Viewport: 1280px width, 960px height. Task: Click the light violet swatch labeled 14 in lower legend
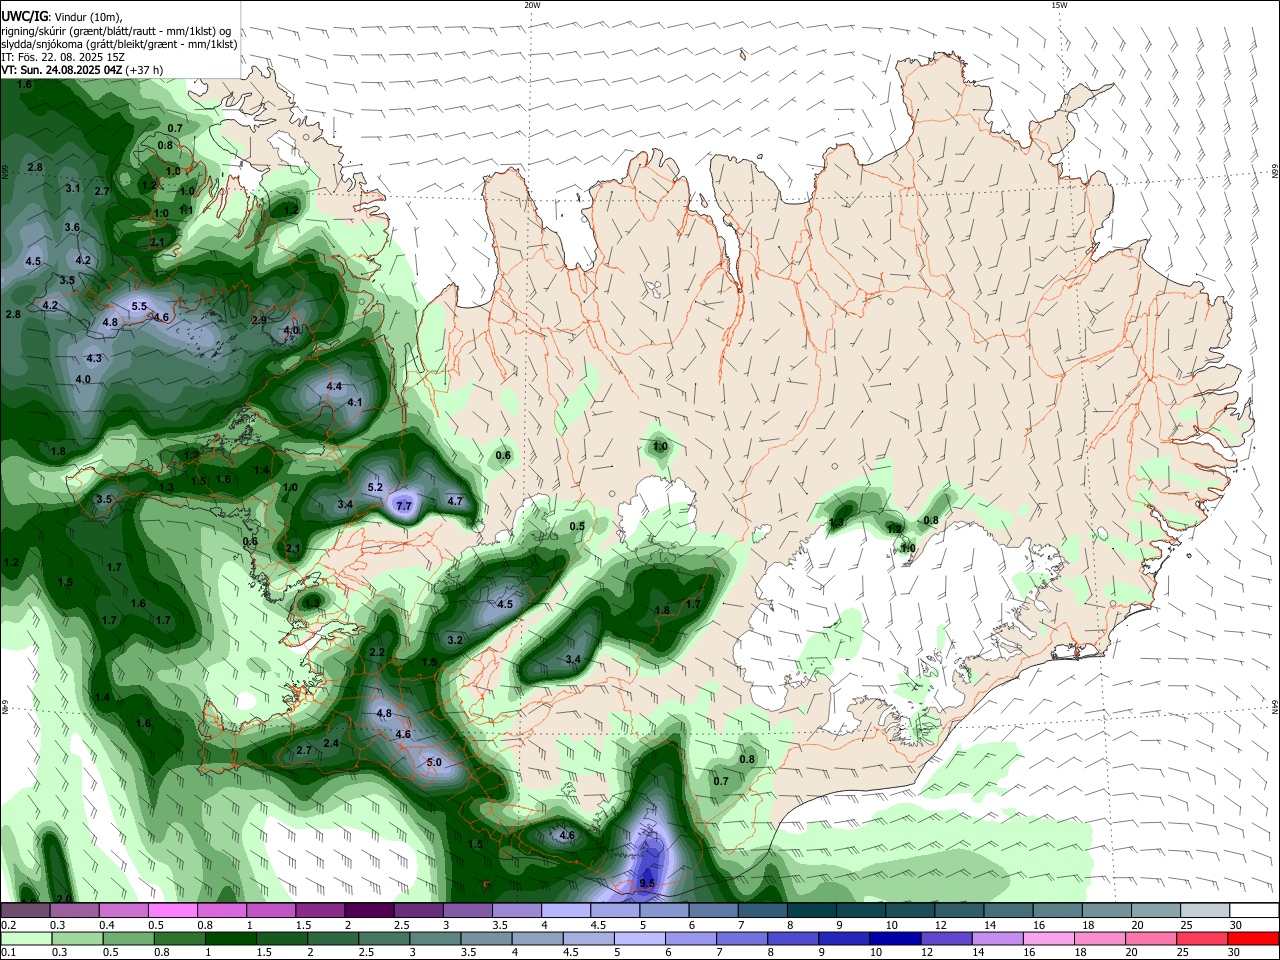pos(997,938)
